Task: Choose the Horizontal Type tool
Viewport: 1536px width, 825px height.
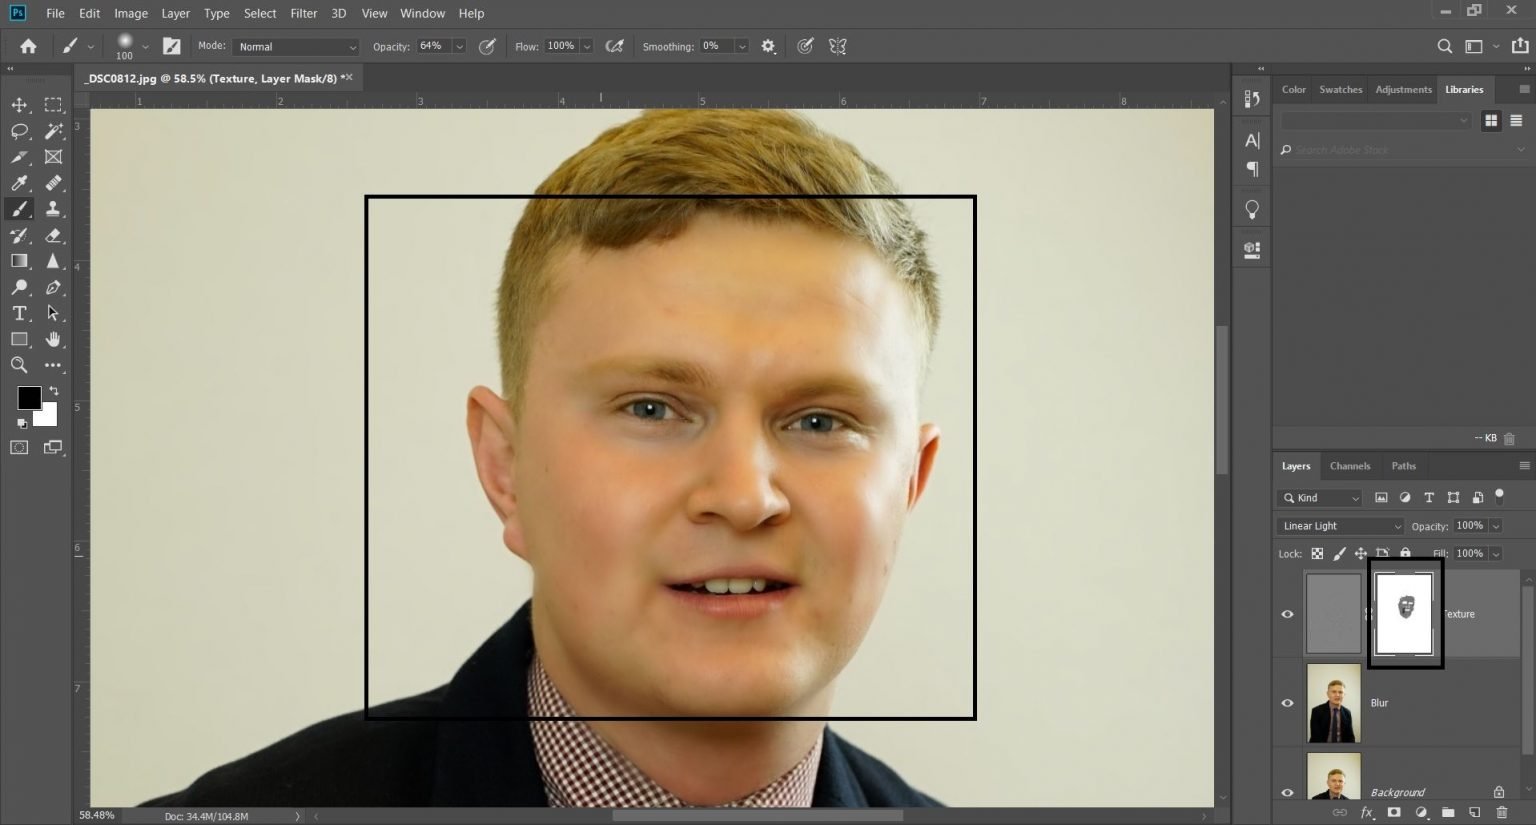Action: 18,313
